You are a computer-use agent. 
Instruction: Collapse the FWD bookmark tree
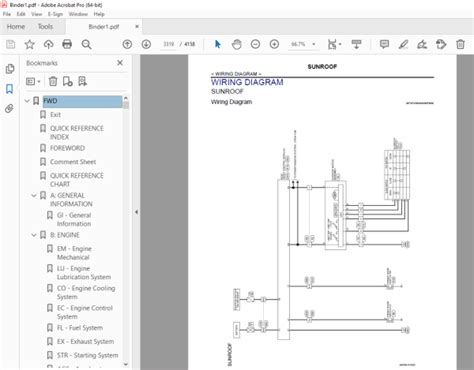[x=27, y=101]
